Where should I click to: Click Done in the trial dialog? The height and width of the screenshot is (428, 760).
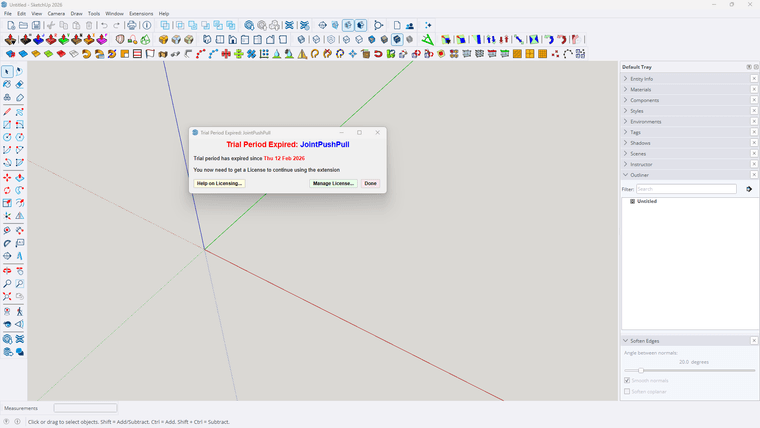tap(370, 183)
